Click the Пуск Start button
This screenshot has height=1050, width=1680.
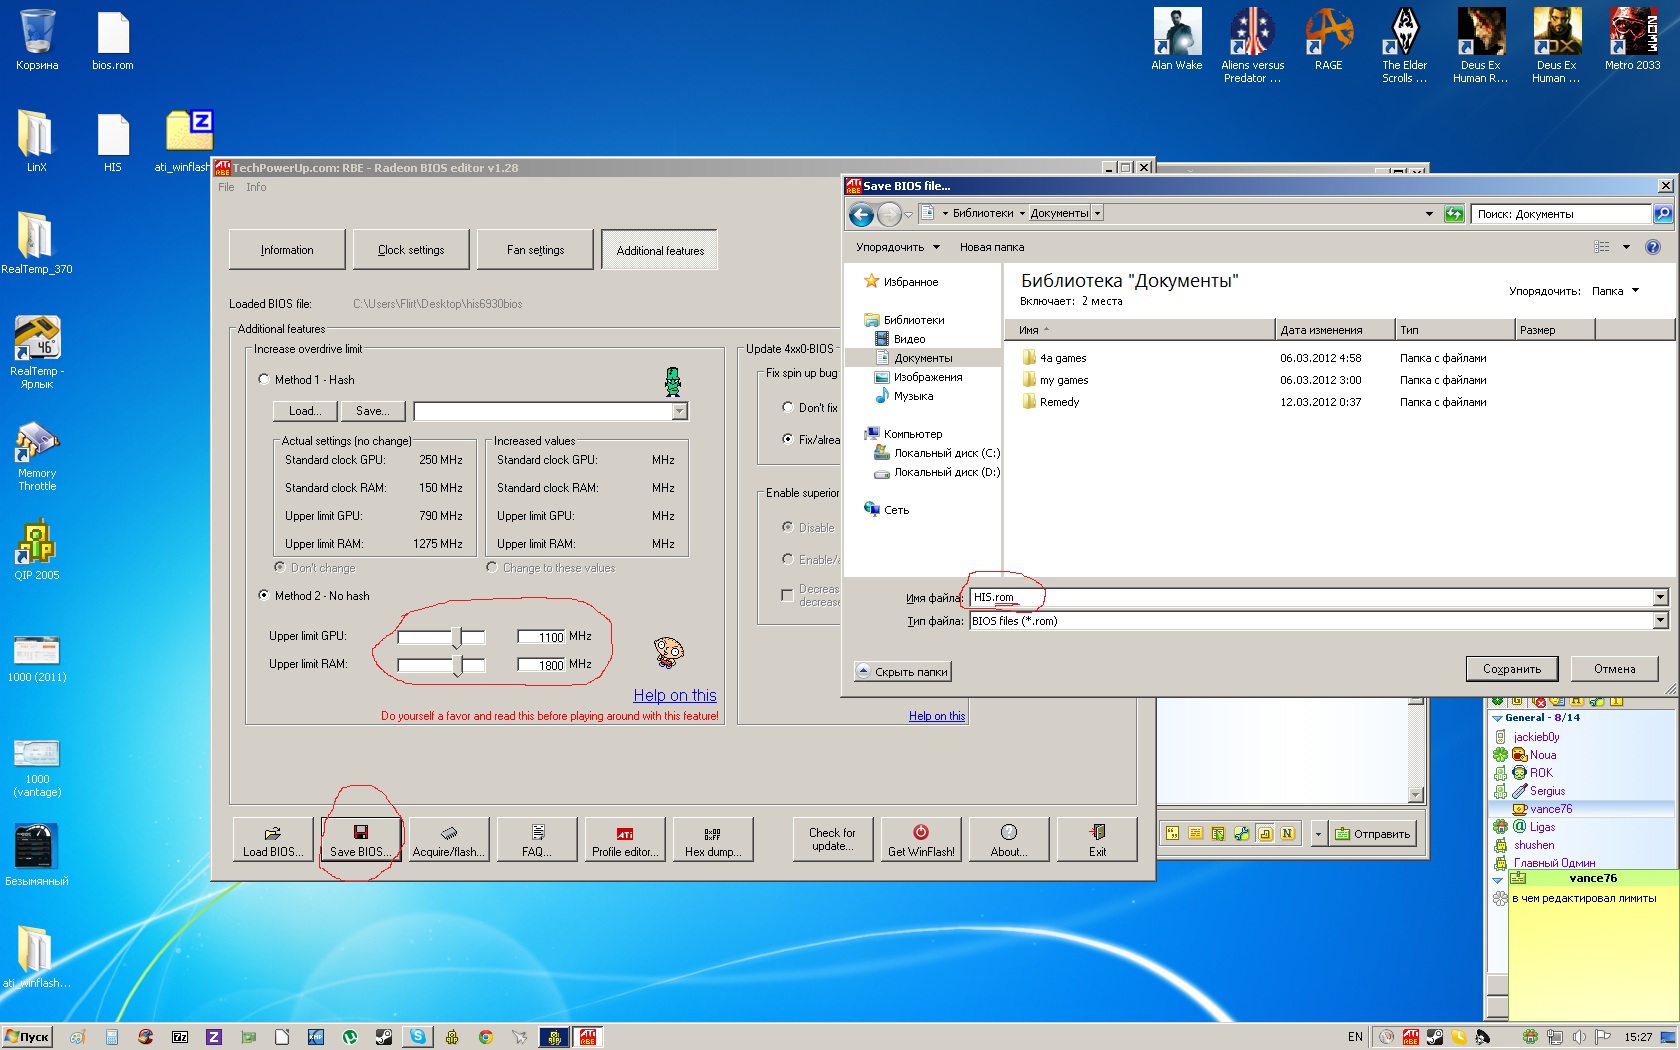point(28,1037)
